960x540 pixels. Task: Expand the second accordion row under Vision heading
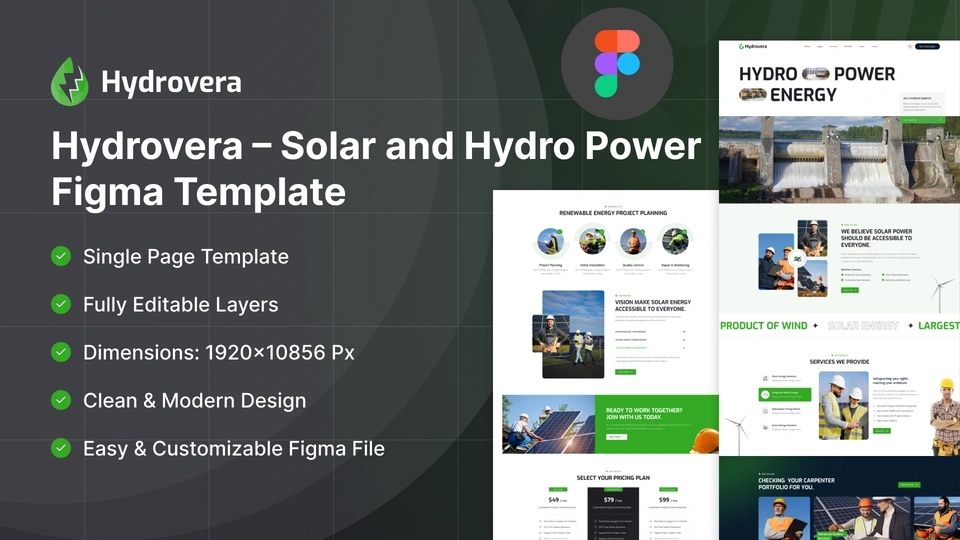coord(650,340)
